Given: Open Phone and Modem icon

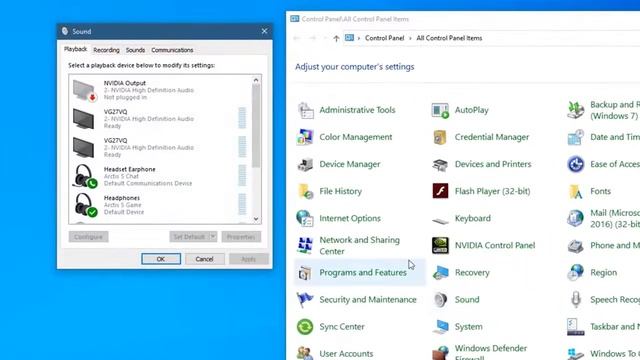Looking at the screenshot, I should pyautogui.click(x=576, y=245).
